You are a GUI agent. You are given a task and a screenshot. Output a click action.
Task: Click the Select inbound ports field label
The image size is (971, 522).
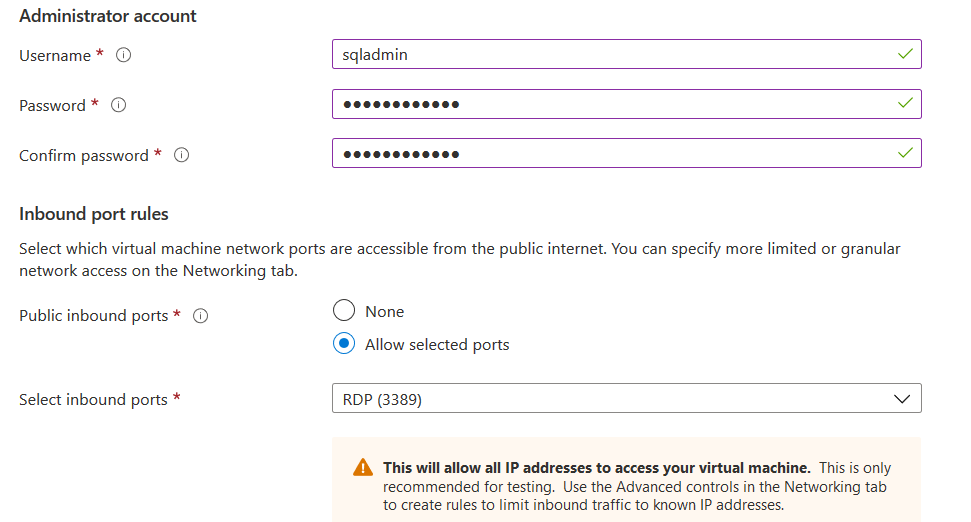pos(93,399)
